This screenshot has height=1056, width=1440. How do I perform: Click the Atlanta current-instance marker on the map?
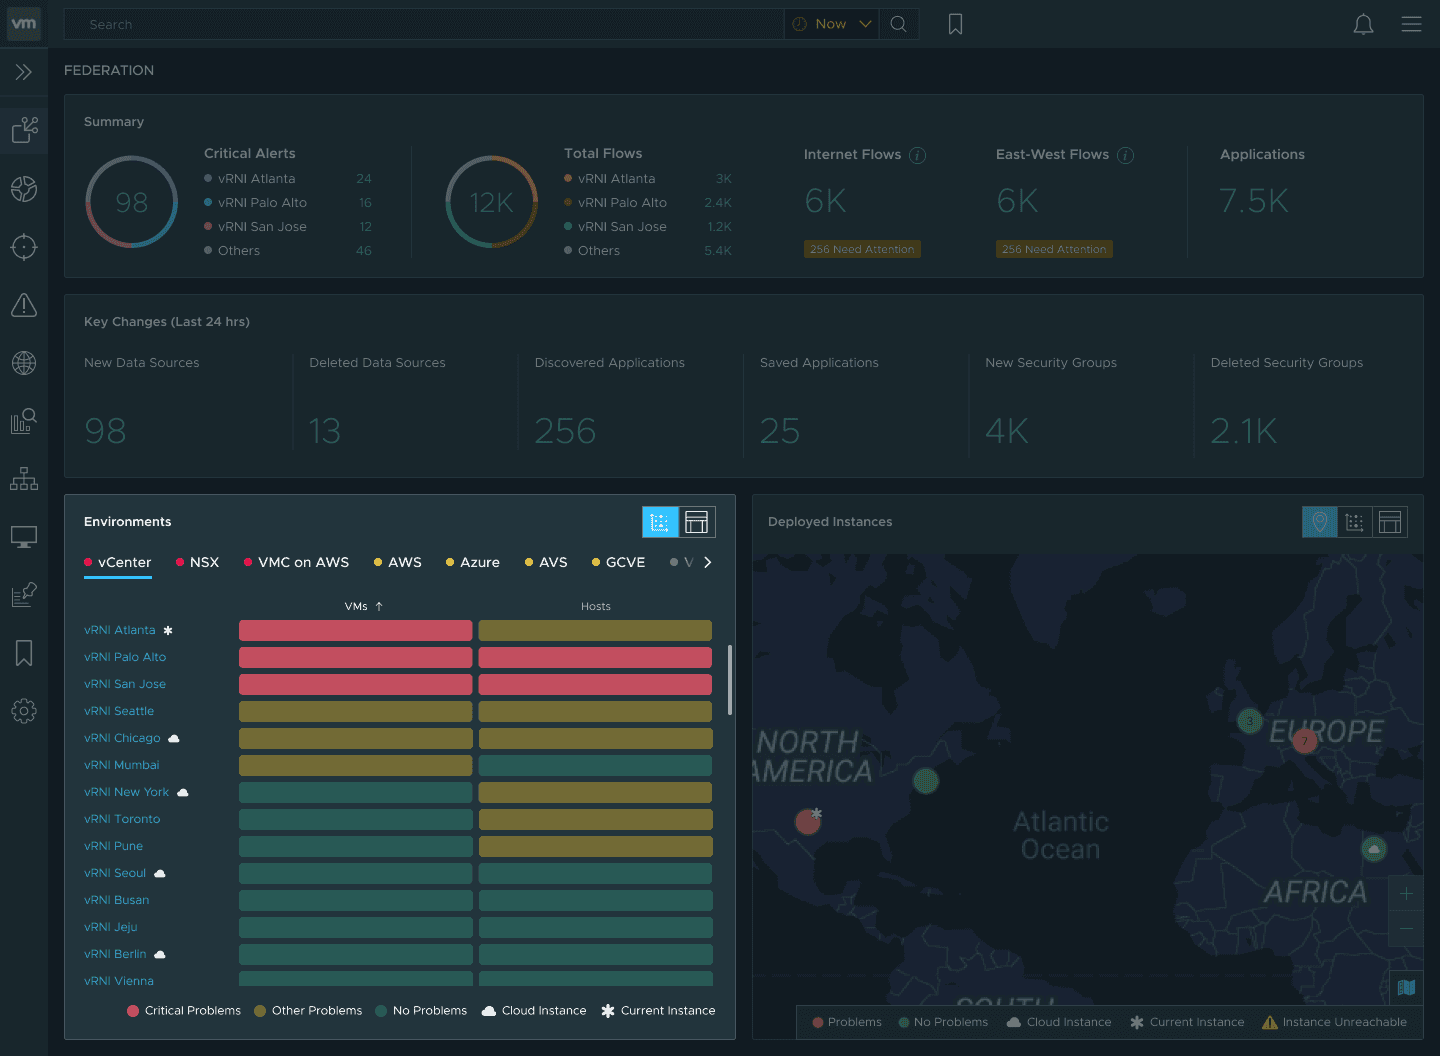[808, 821]
